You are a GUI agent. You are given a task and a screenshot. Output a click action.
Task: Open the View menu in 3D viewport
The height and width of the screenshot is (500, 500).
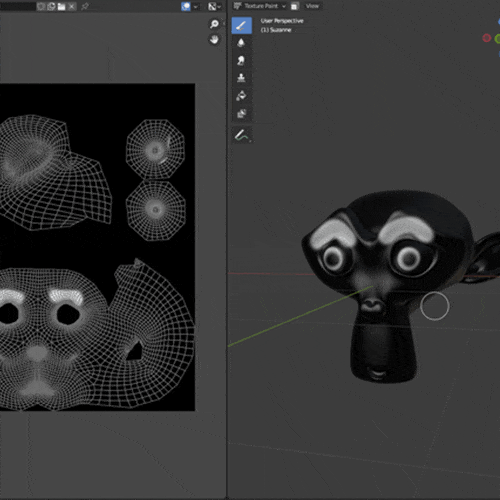pyautogui.click(x=312, y=6)
